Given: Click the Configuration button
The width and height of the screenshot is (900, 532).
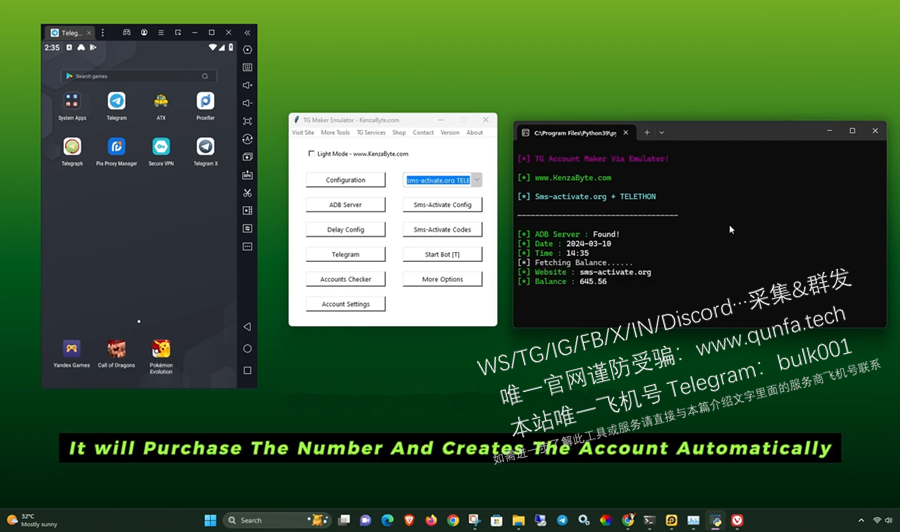Looking at the screenshot, I should (346, 180).
